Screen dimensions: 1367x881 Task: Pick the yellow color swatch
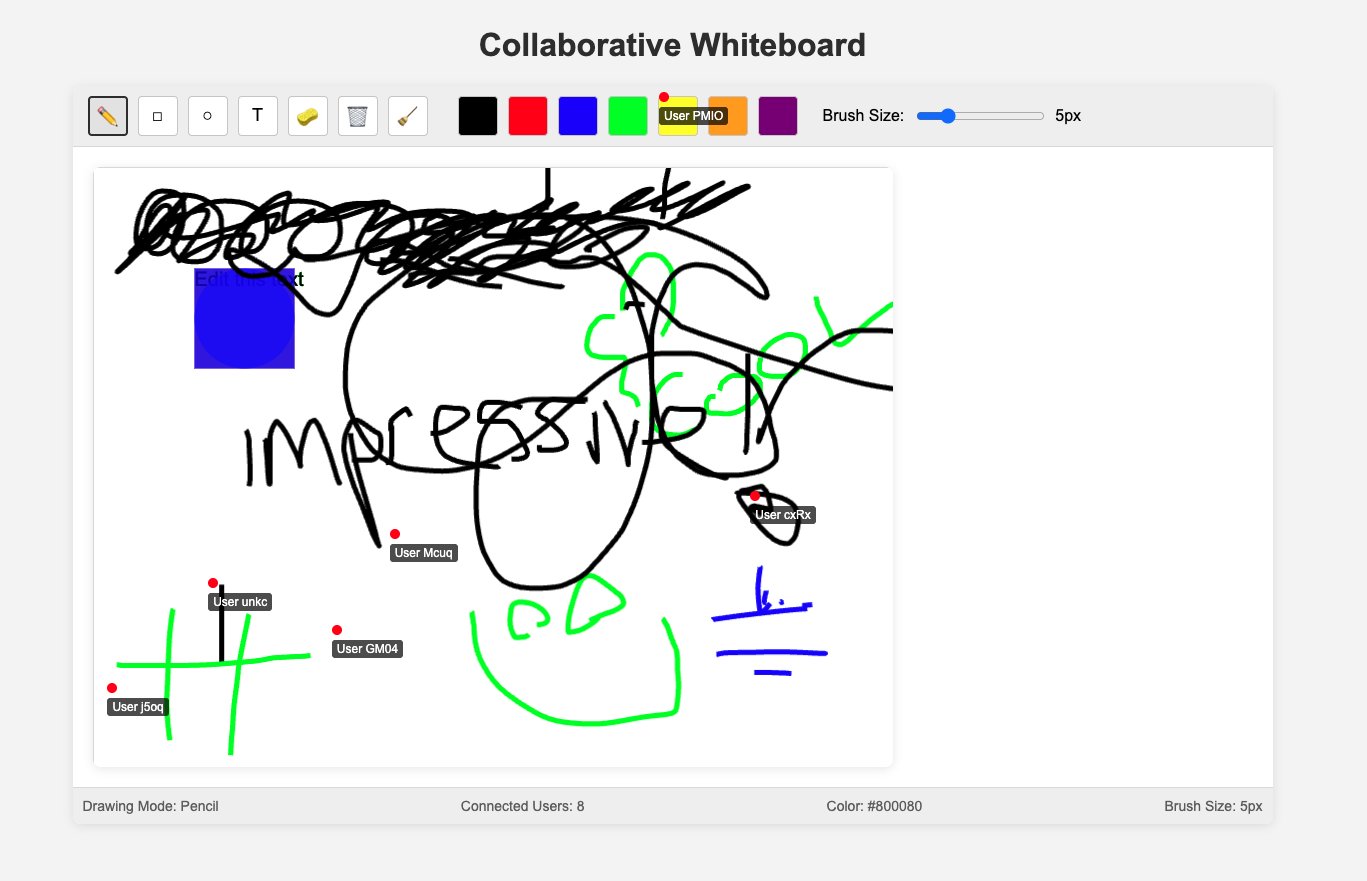pyautogui.click(x=678, y=116)
